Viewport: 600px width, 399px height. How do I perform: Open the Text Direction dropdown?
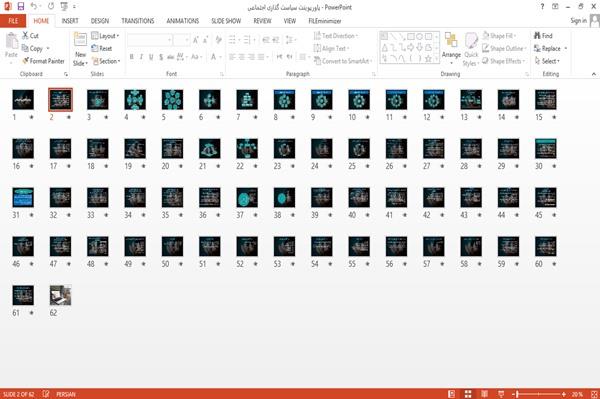[336, 36]
